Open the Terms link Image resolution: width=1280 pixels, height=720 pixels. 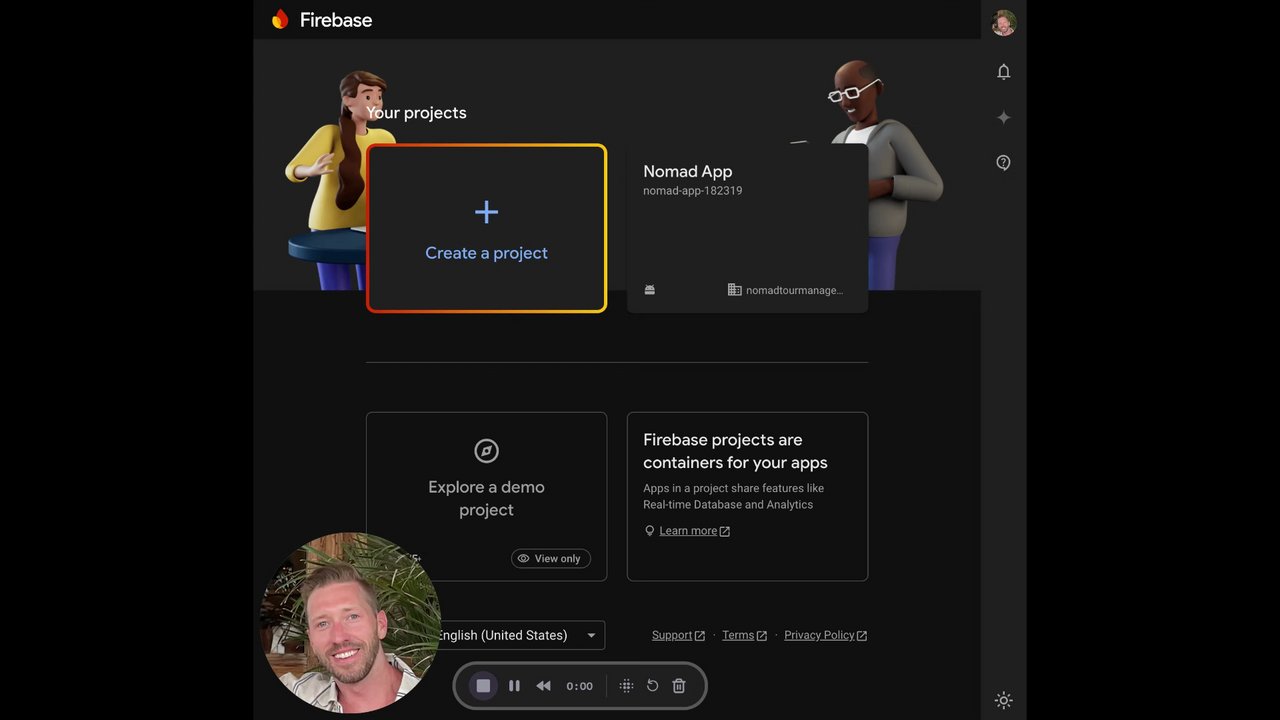744,635
